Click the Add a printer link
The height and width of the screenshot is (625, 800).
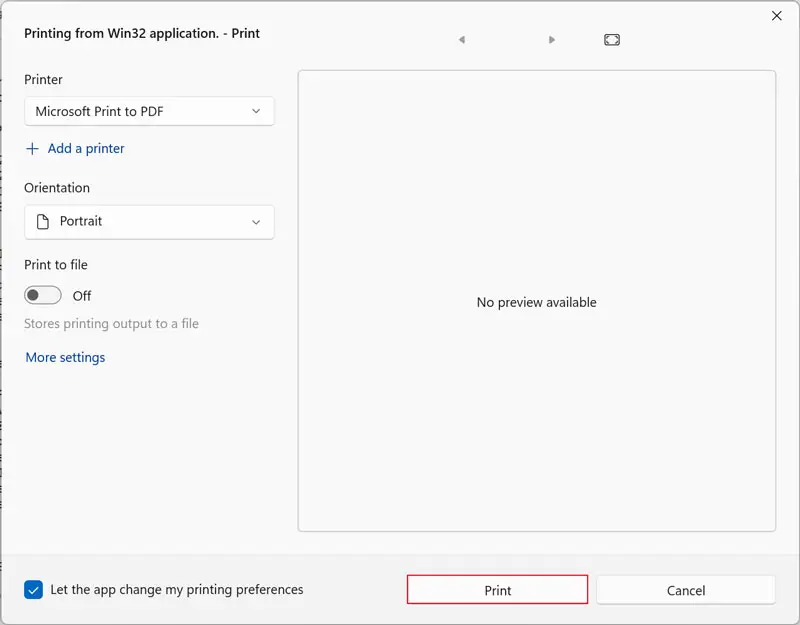coord(86,149)
